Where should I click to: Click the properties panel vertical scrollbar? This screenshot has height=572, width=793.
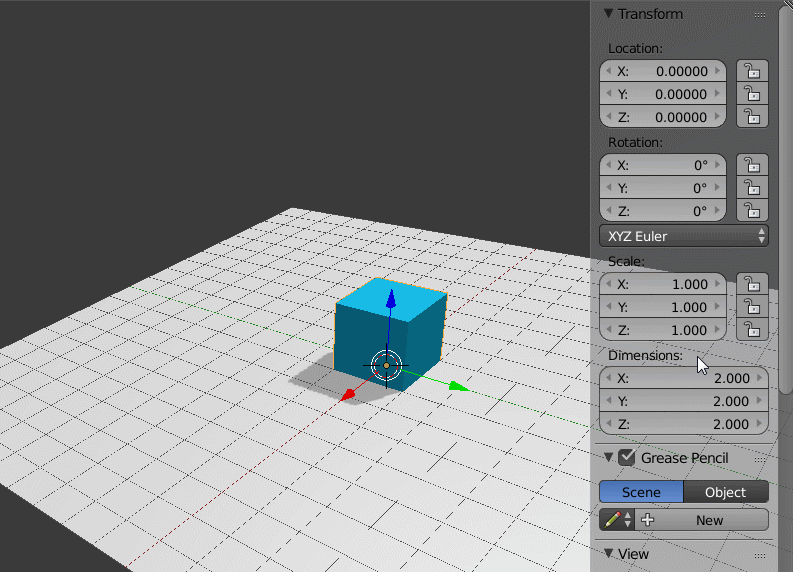pyautogui.click(x=786, y=202)
